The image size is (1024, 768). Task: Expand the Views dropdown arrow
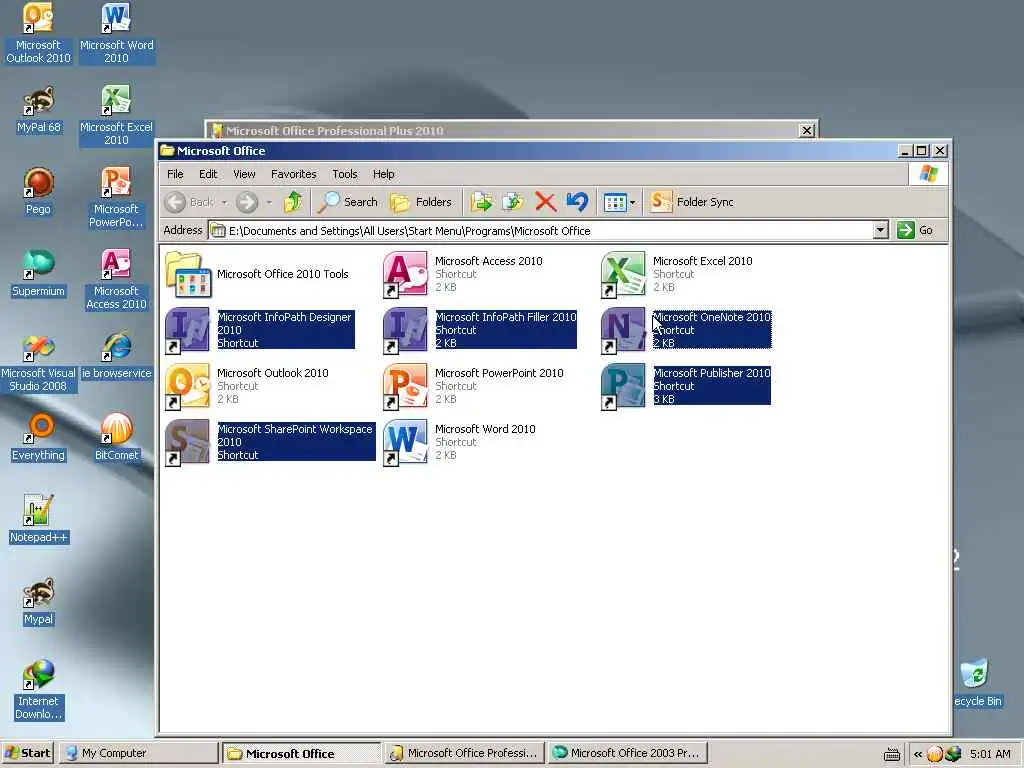632,202
